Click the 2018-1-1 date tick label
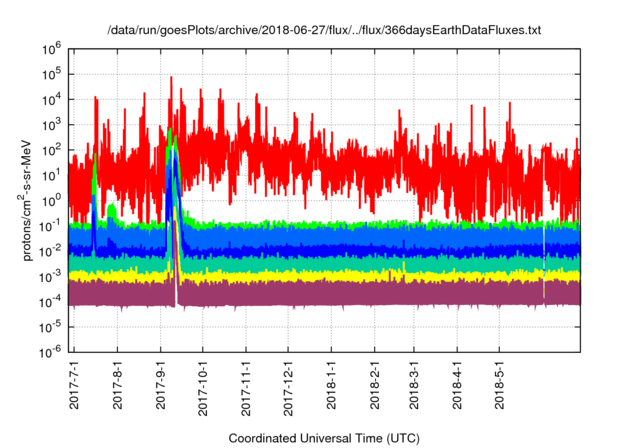Image resolution: width=640 pixels, height=448 pixels. 331,385
